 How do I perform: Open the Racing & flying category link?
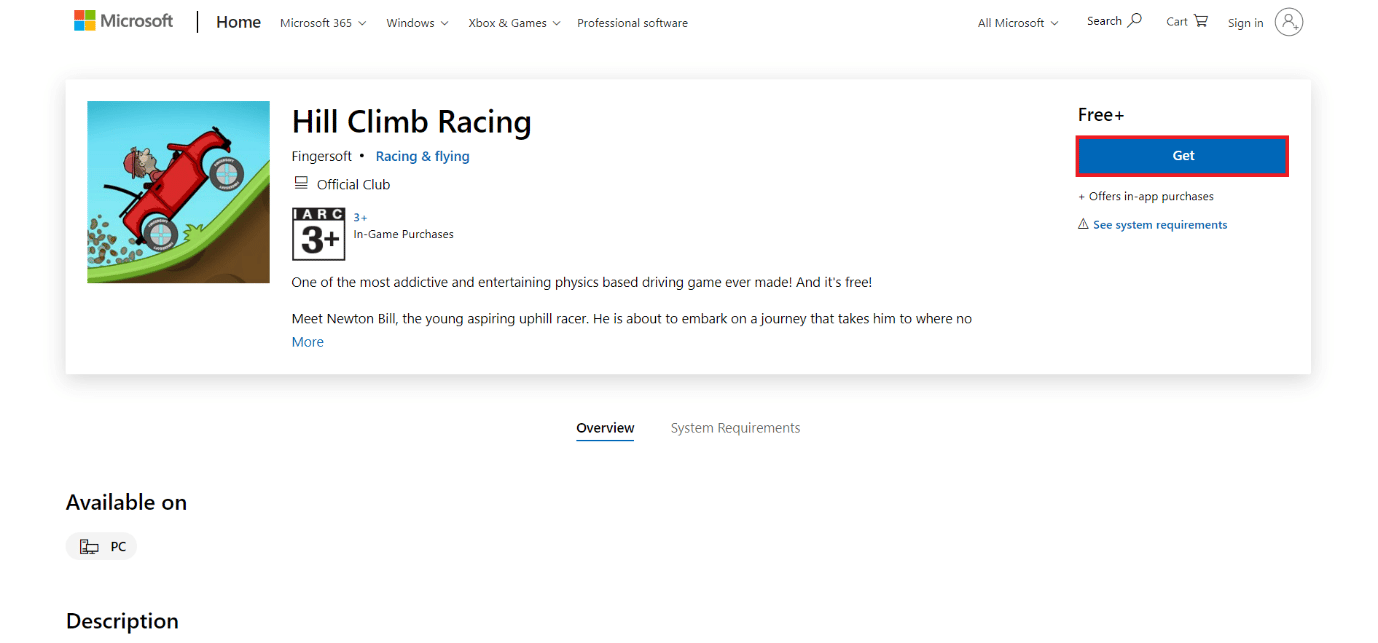tap(422, 156)
